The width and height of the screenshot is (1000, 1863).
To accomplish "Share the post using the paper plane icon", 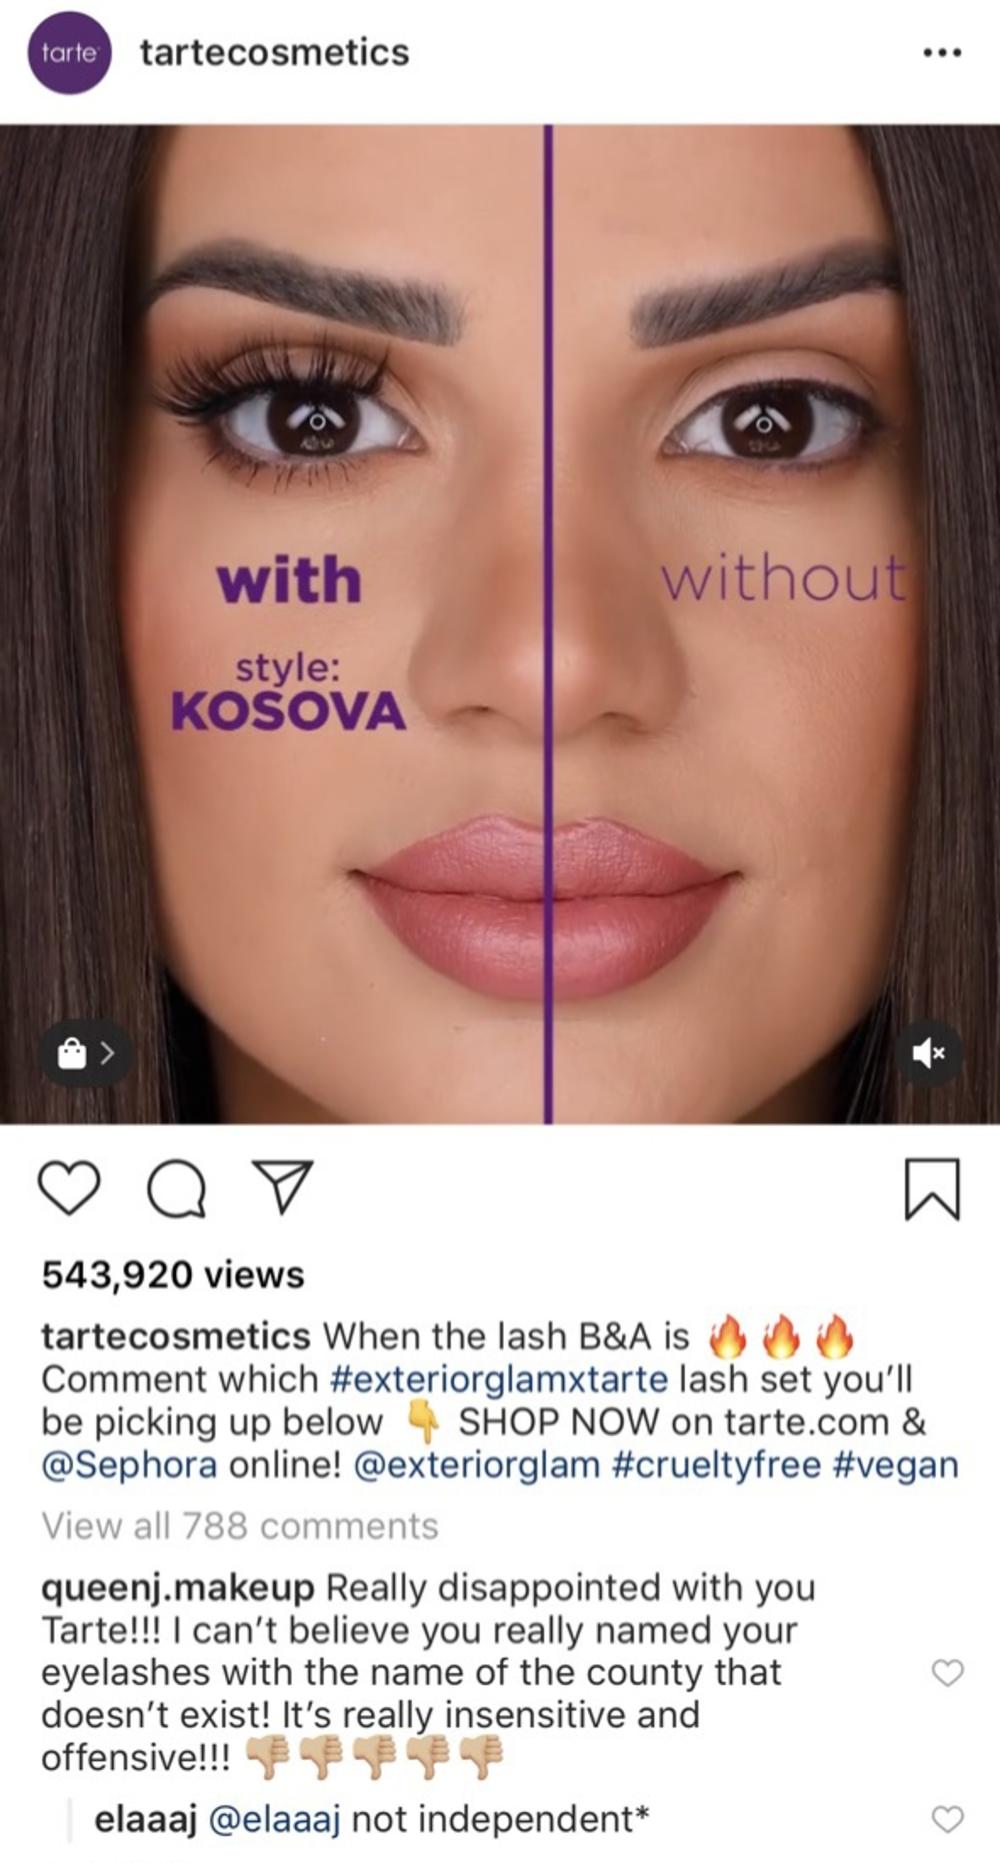I will coord(282,1187).
